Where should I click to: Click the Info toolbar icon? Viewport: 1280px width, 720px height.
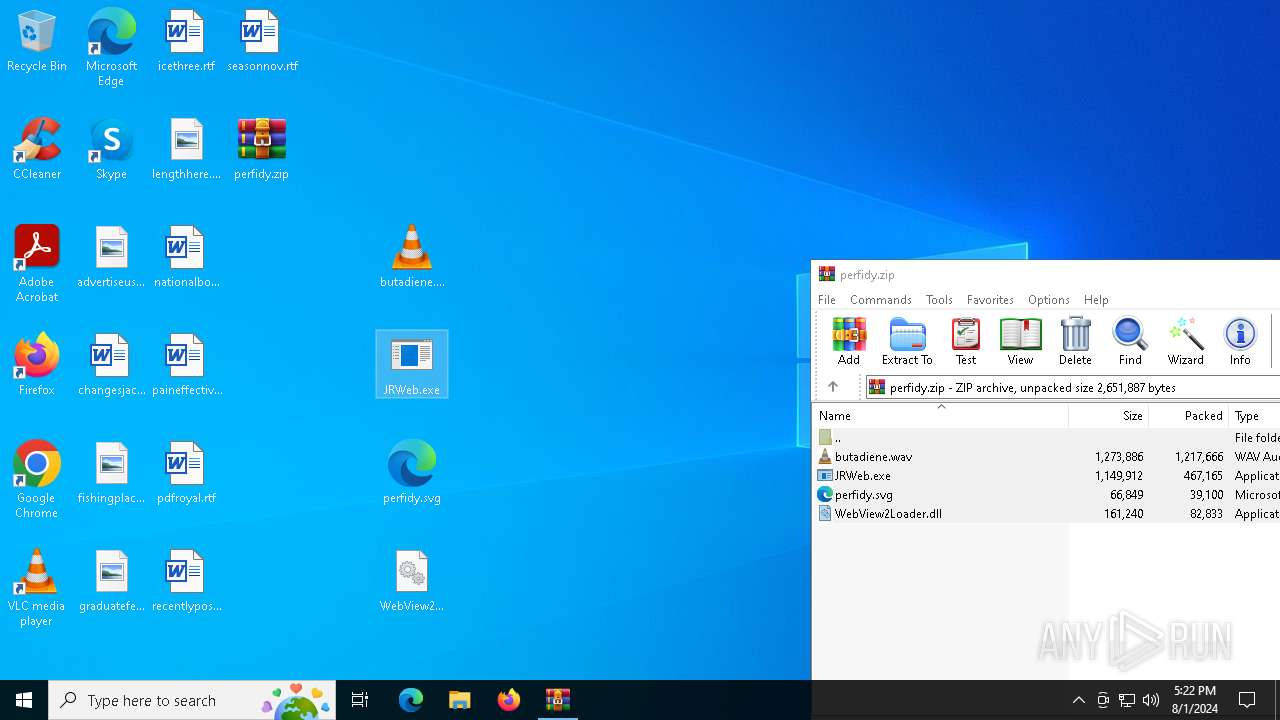point(1240,341)
